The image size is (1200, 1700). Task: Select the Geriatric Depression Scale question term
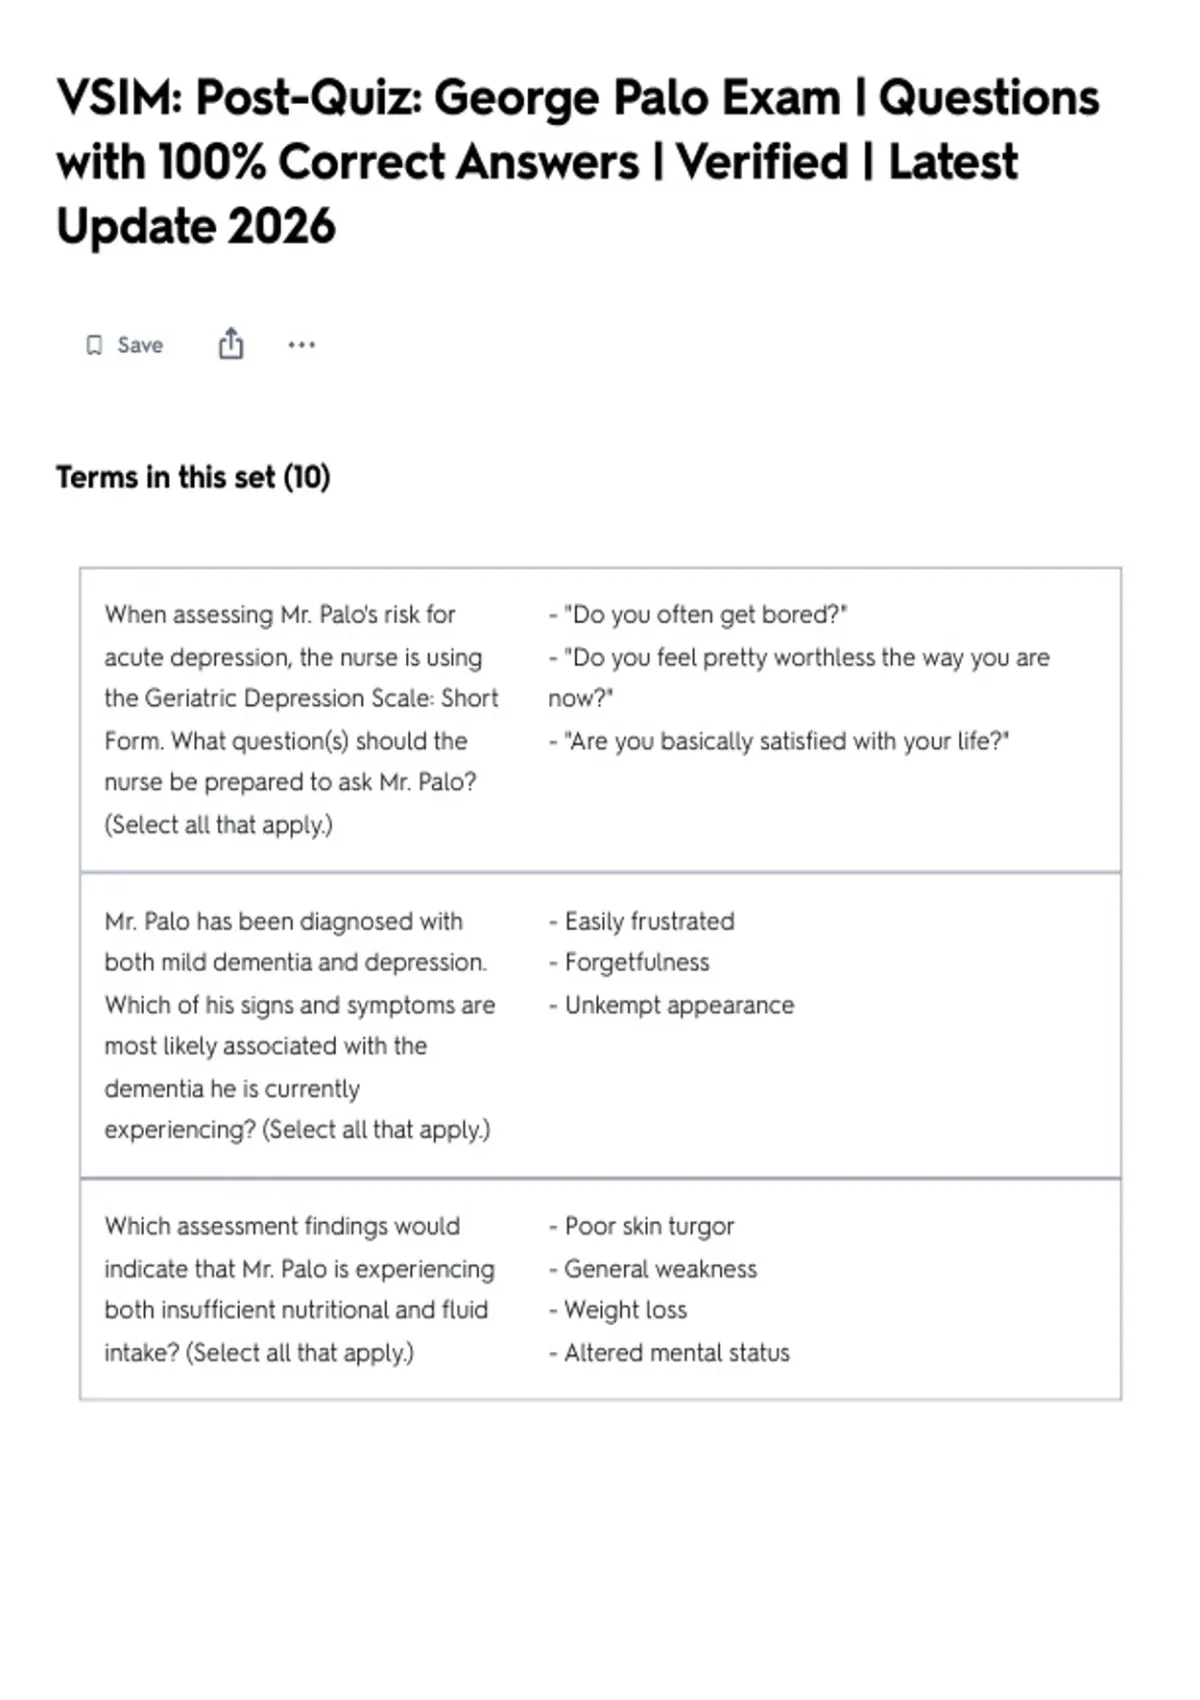(x=301, y=719)
